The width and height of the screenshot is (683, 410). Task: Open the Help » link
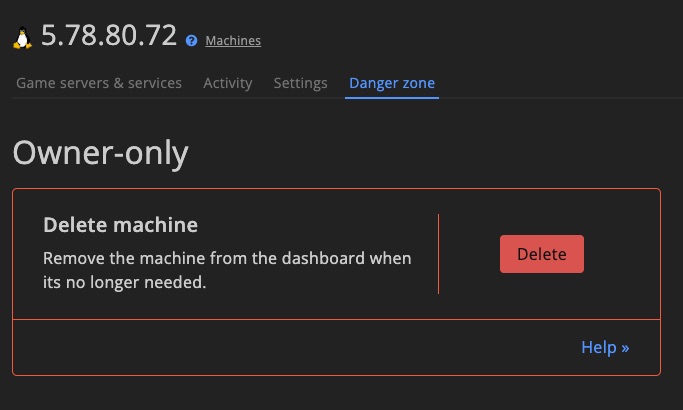click(x=605, y=347)
